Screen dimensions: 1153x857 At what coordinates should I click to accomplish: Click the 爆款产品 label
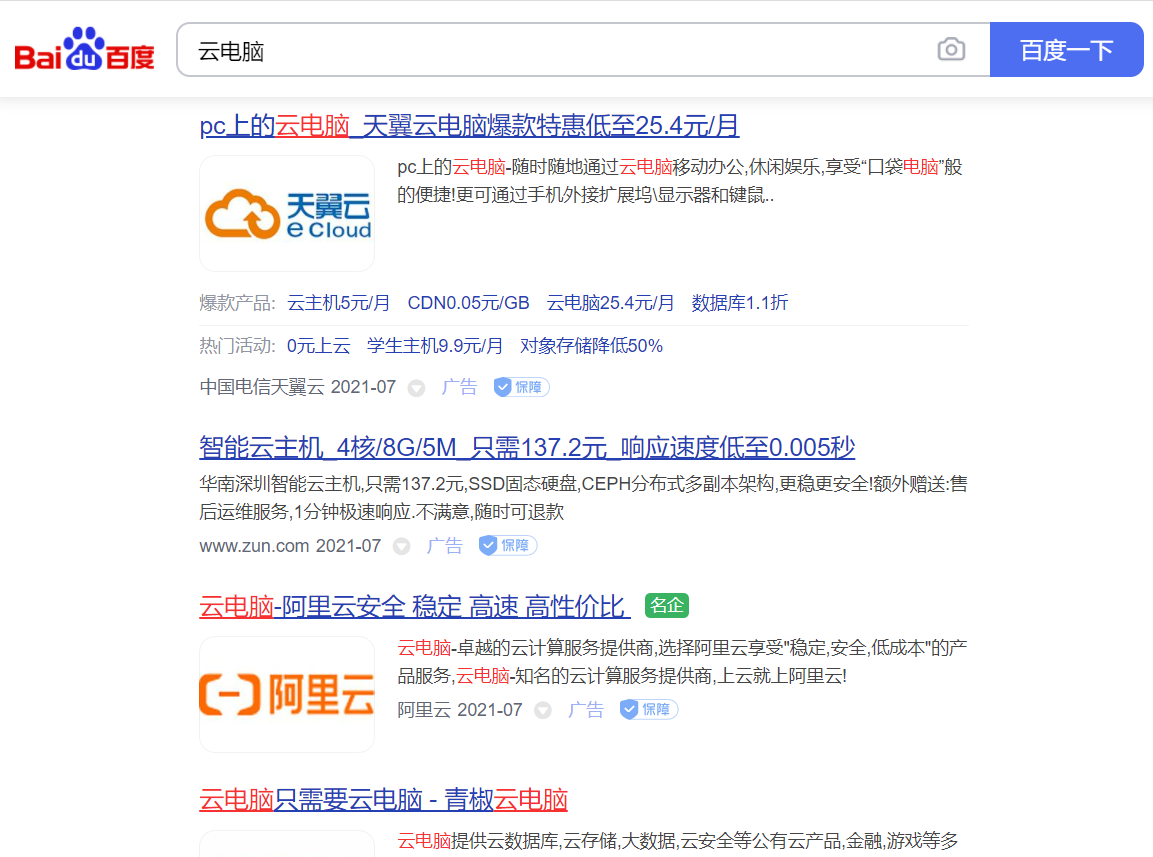click(237, 303)
